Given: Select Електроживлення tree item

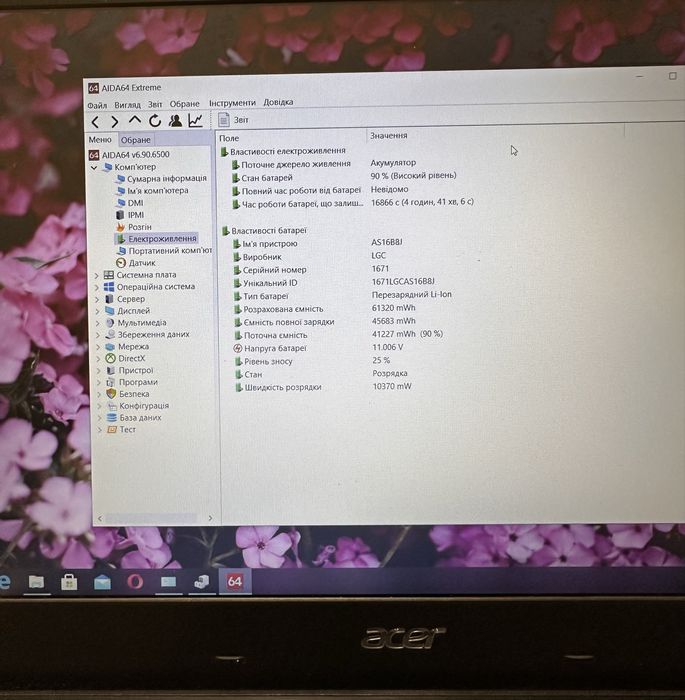Looking at the screenshot, I should pos(157,239).
